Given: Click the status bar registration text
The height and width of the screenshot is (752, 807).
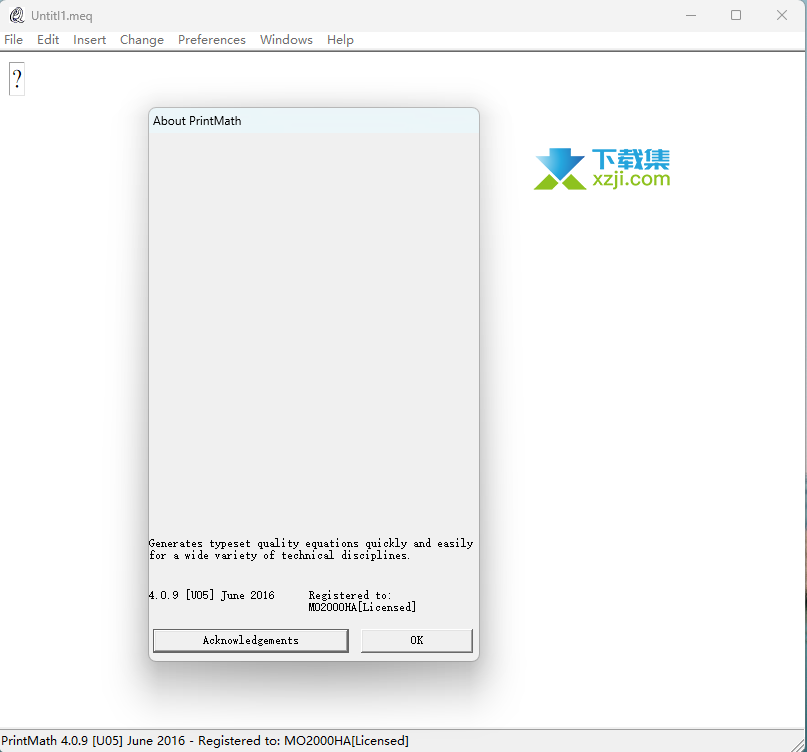Looking at the screenshot, I should pos(205,741).
